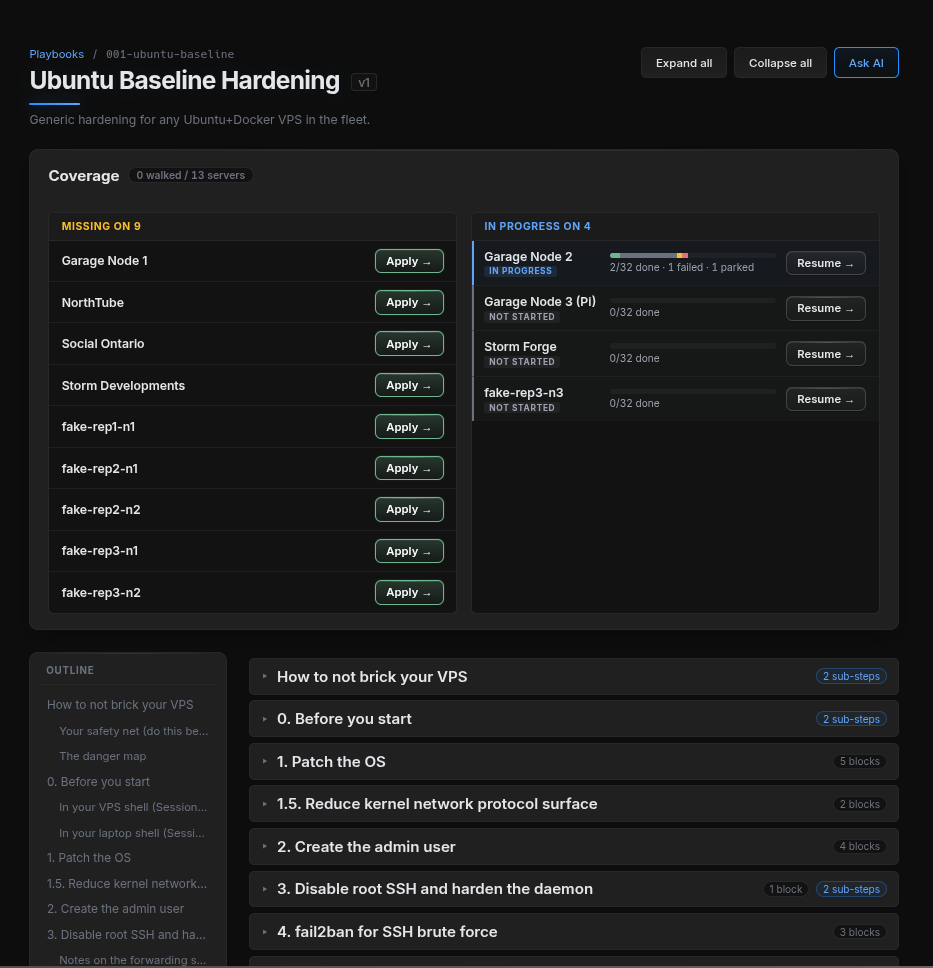Click the '0 walked / 13 servers' badge
The image size is (933, 968).
(190, 175)
